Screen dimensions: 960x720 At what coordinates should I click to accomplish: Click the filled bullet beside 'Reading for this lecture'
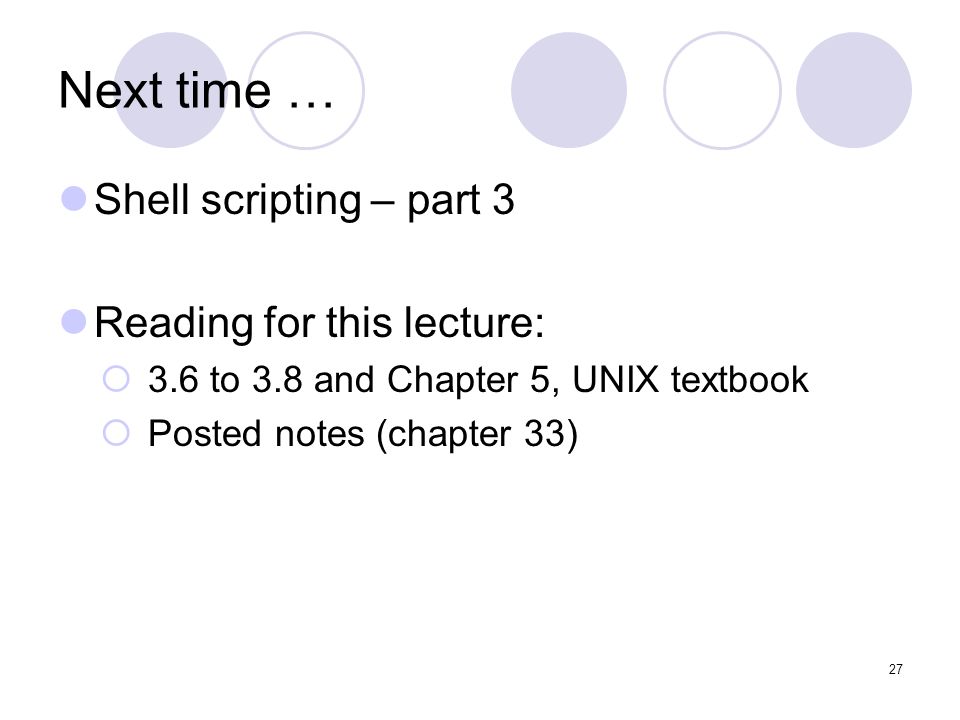tap(74, 321)
